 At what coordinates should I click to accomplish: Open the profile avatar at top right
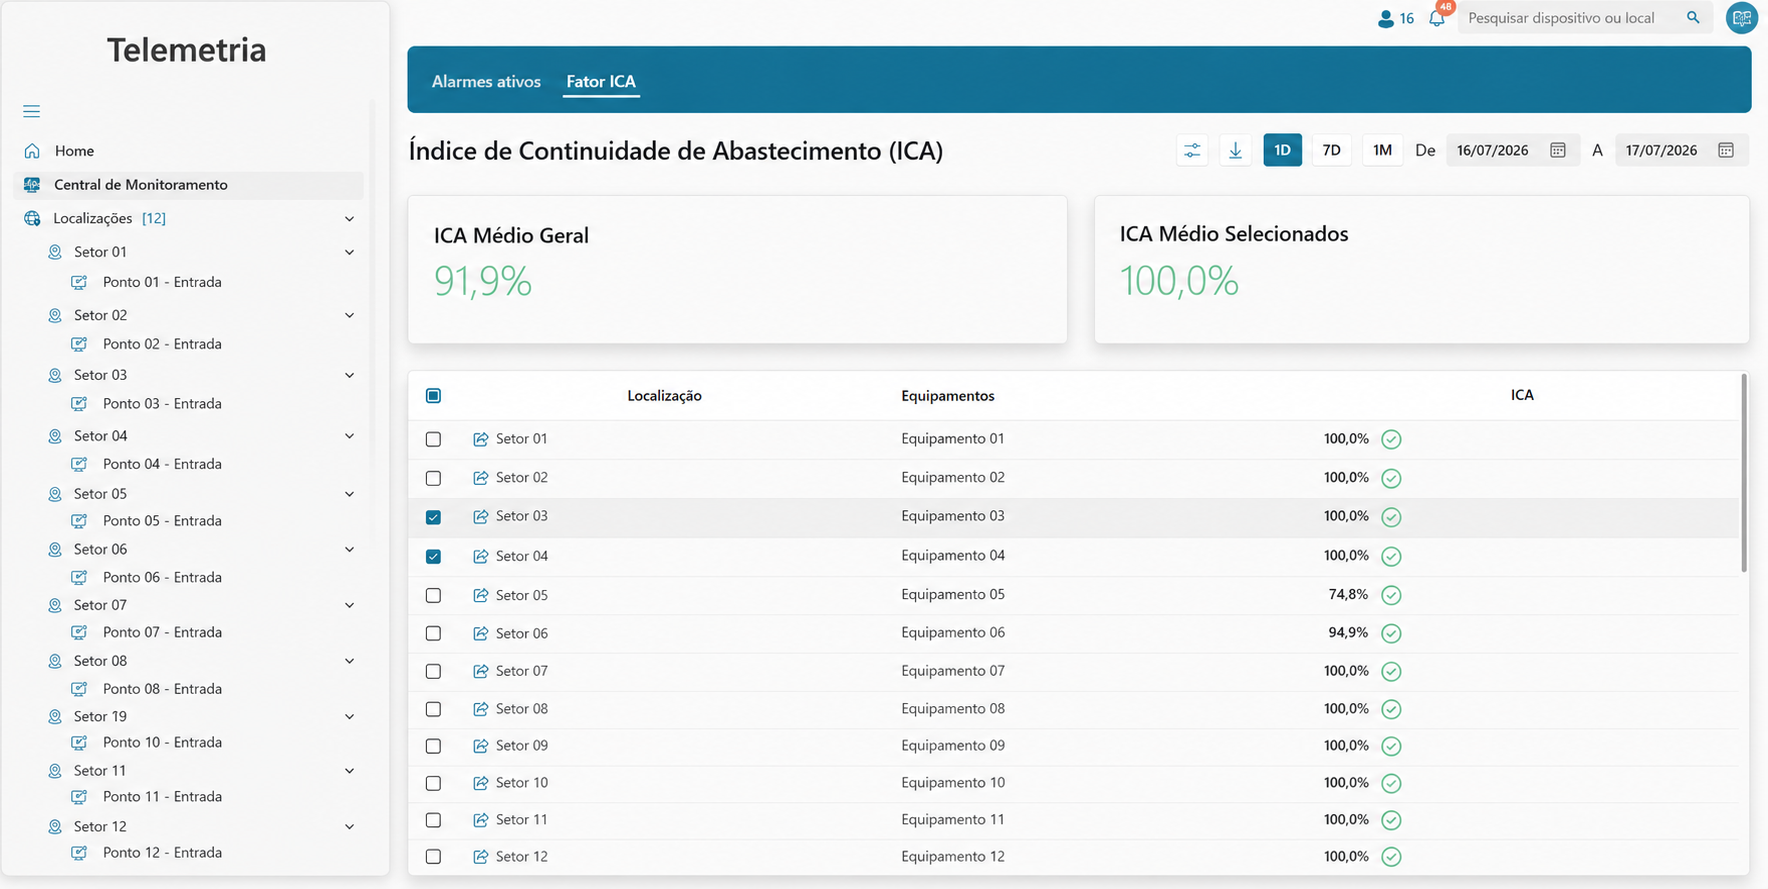[x=1742, y=18]
